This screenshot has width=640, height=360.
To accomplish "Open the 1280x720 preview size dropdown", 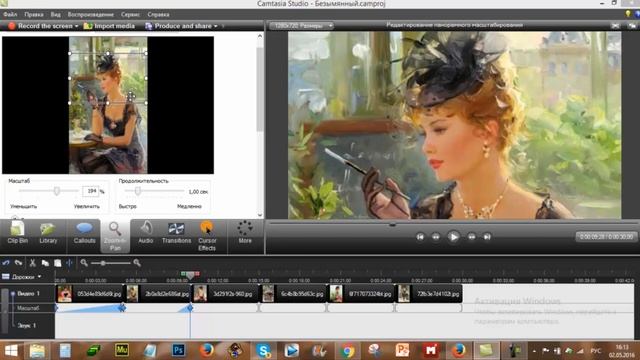I will (x=302, y=25).
